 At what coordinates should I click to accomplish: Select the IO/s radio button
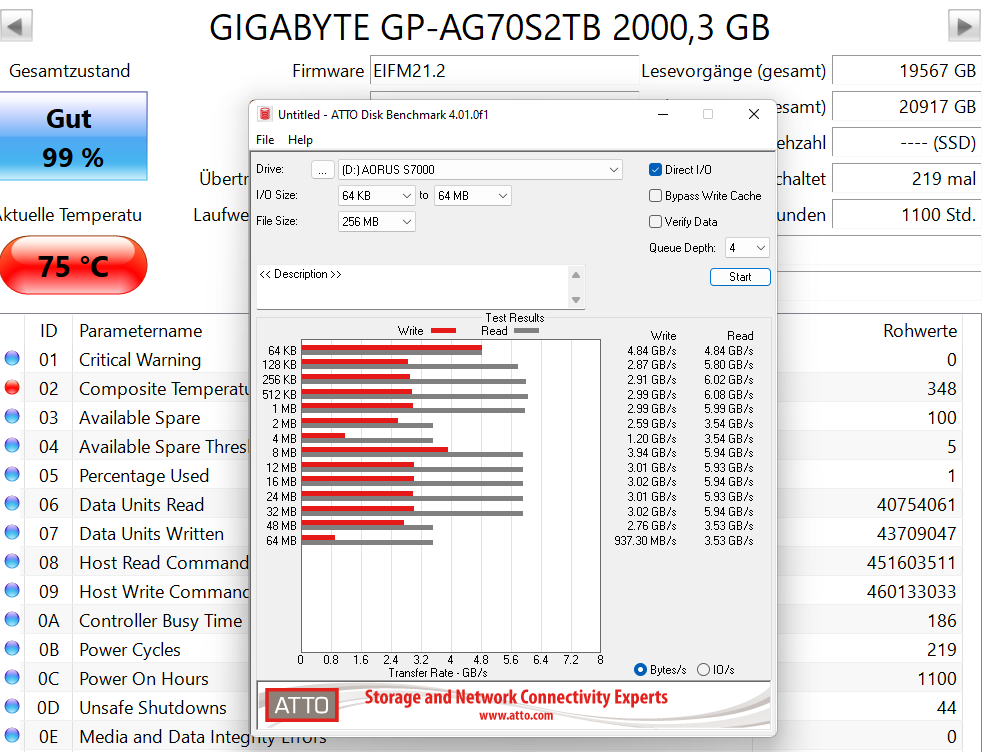[703, 670]
